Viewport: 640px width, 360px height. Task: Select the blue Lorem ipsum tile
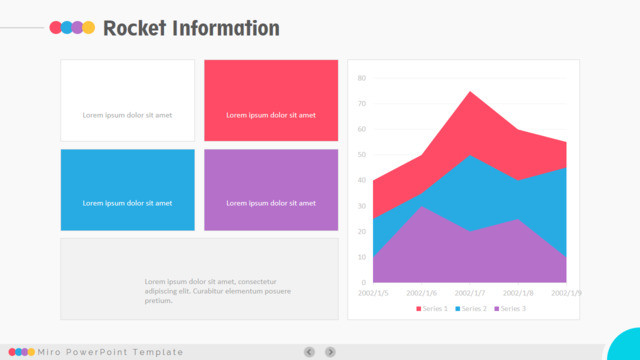(x=128, y=190)
